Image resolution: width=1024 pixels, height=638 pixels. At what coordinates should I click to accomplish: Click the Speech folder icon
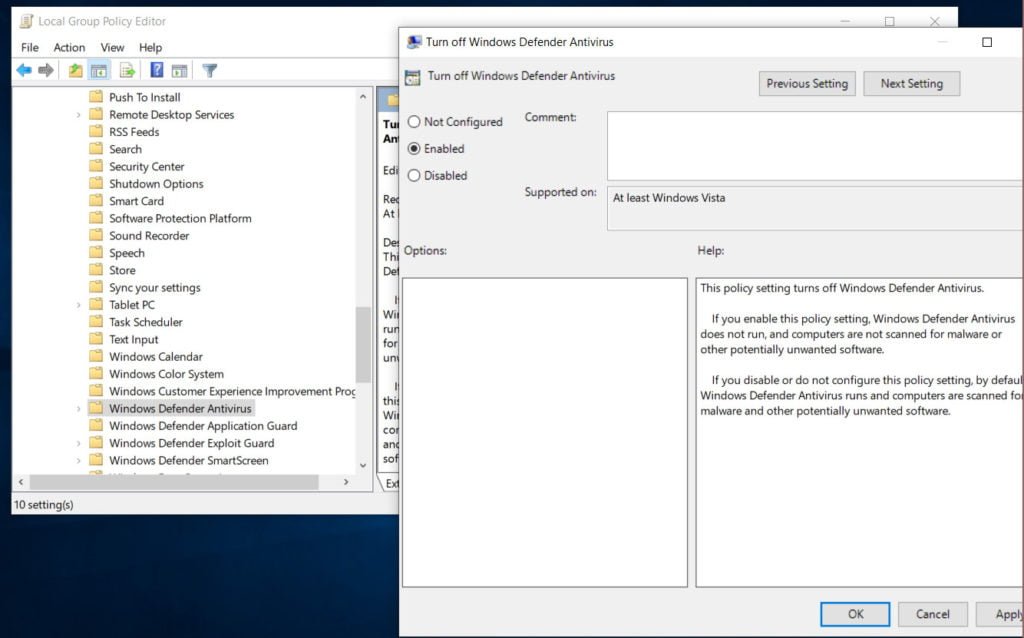(96, 252)
